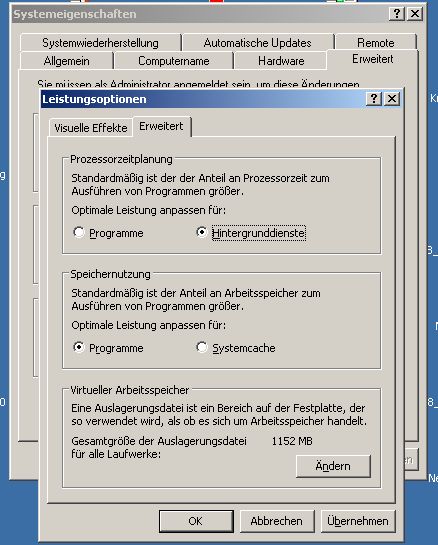This screenshot has width=438, height=545.
Task: Open the Hardware tab
Action: (281, 61)
